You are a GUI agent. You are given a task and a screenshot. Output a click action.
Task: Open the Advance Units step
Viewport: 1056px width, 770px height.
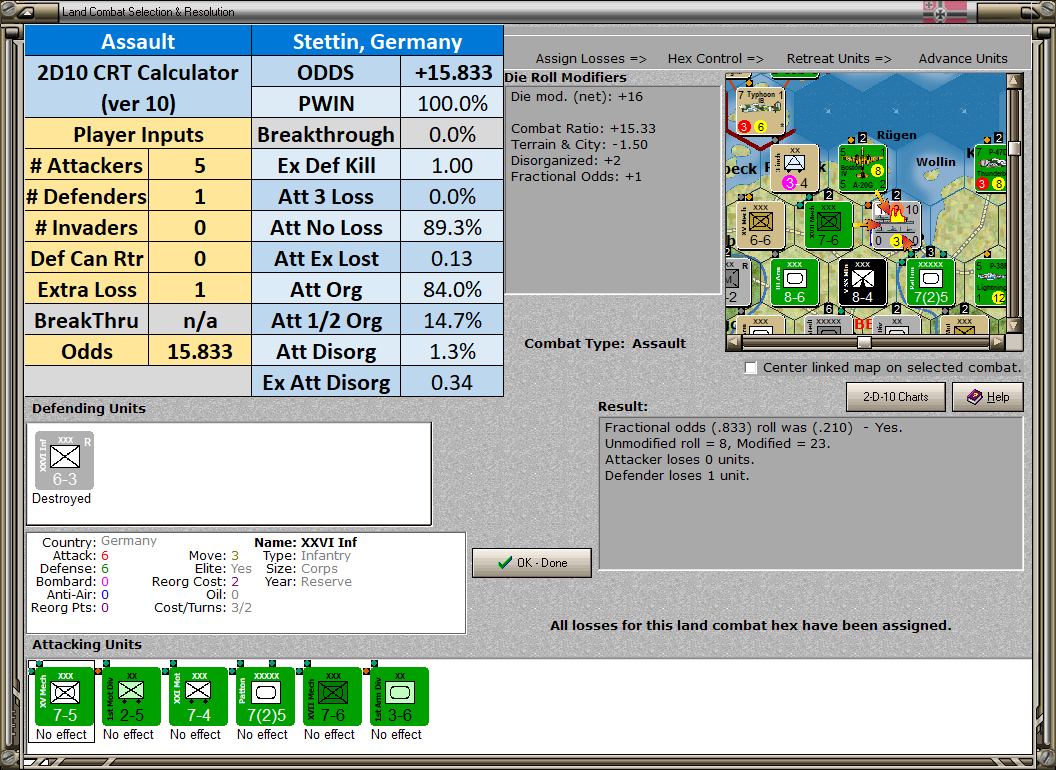963,59
